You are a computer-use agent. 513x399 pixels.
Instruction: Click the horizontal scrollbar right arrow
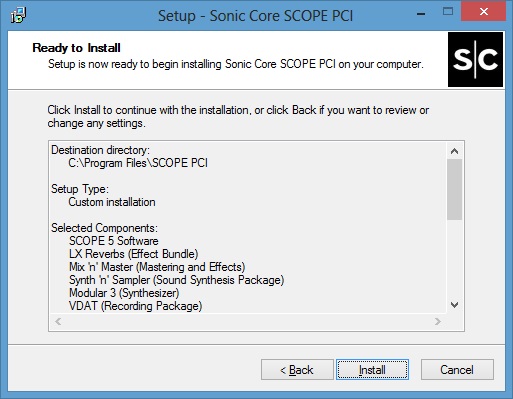coord(438,321)
